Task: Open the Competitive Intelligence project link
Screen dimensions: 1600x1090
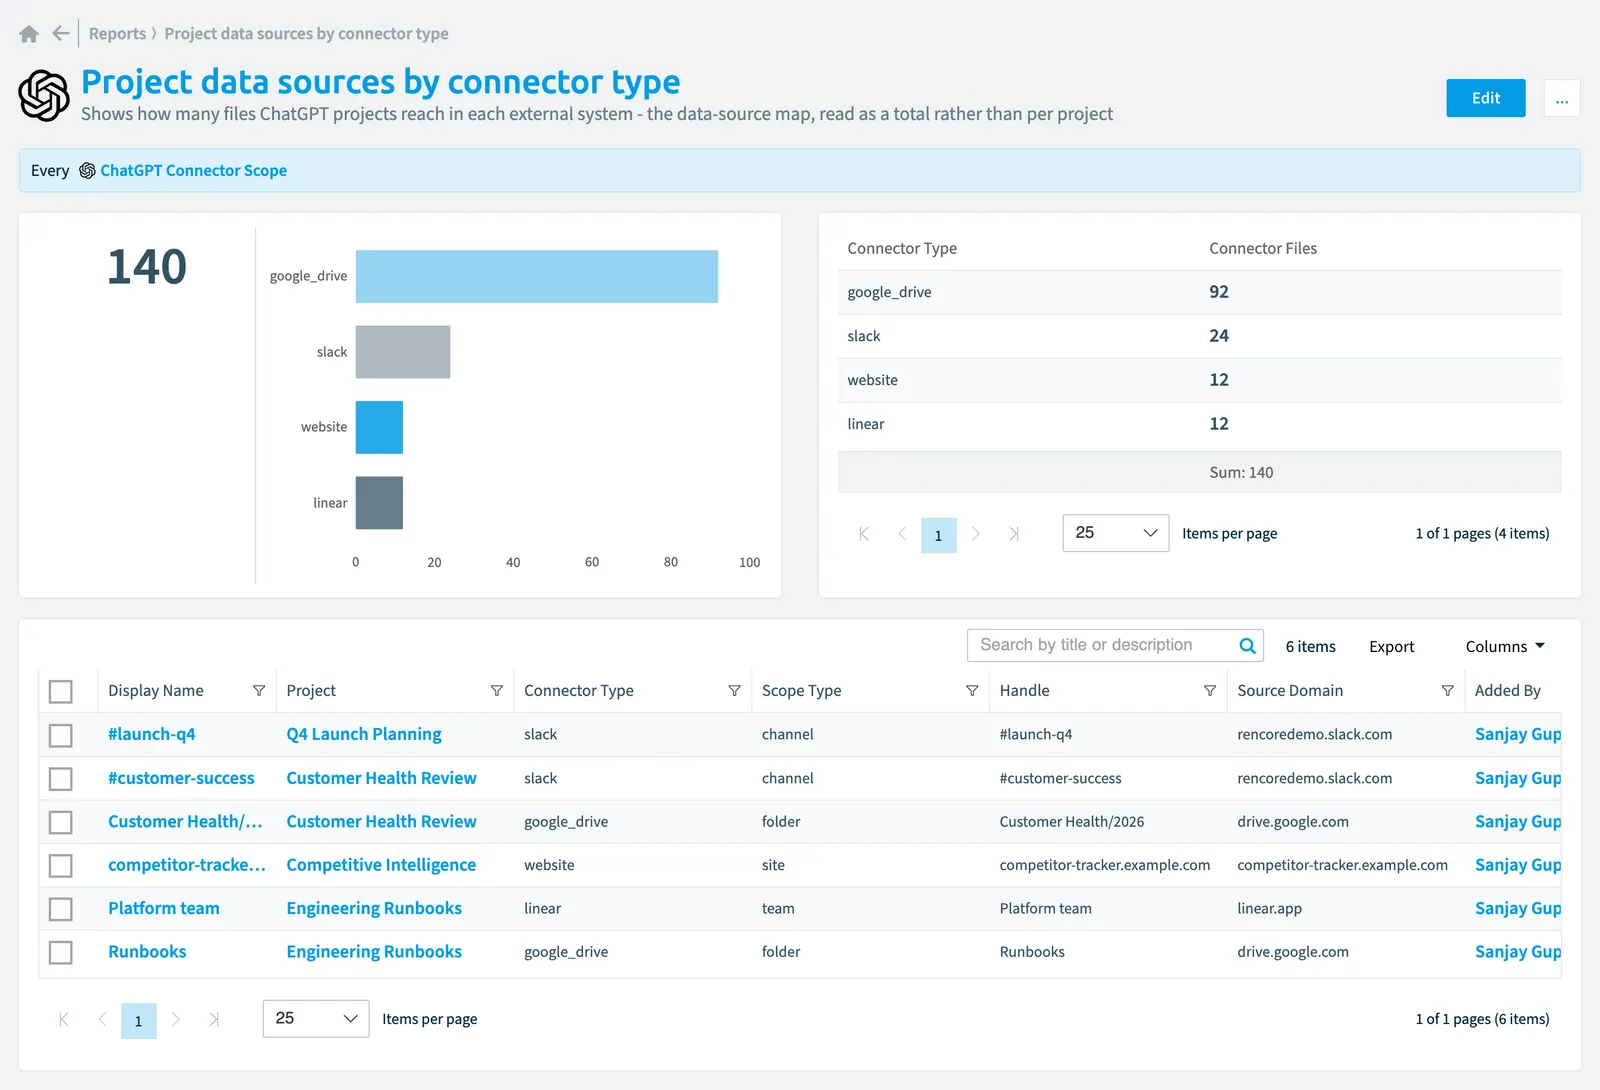Action: tap(381, 866)
